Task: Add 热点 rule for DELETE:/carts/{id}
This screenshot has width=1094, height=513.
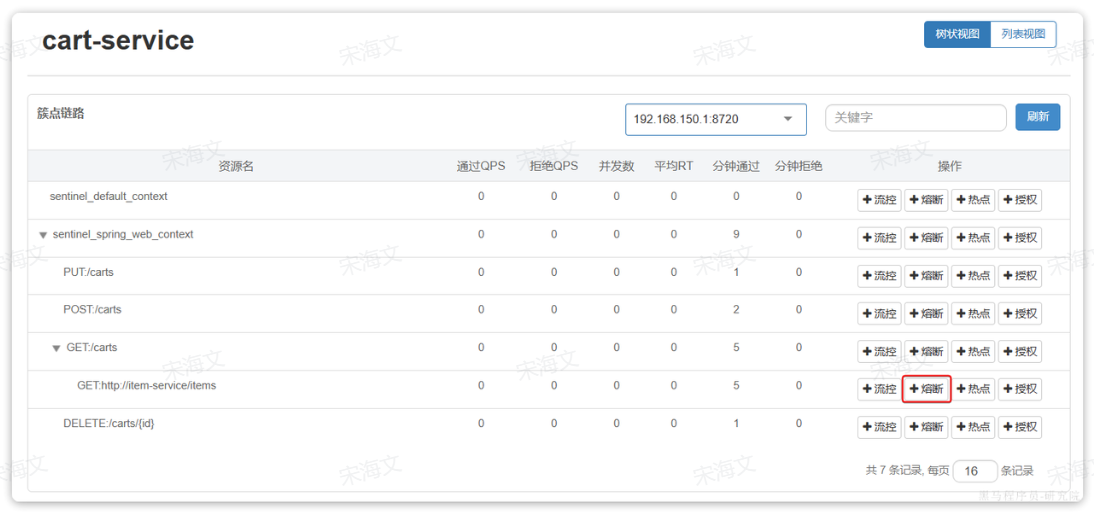Action: click(x=973, y=427)
